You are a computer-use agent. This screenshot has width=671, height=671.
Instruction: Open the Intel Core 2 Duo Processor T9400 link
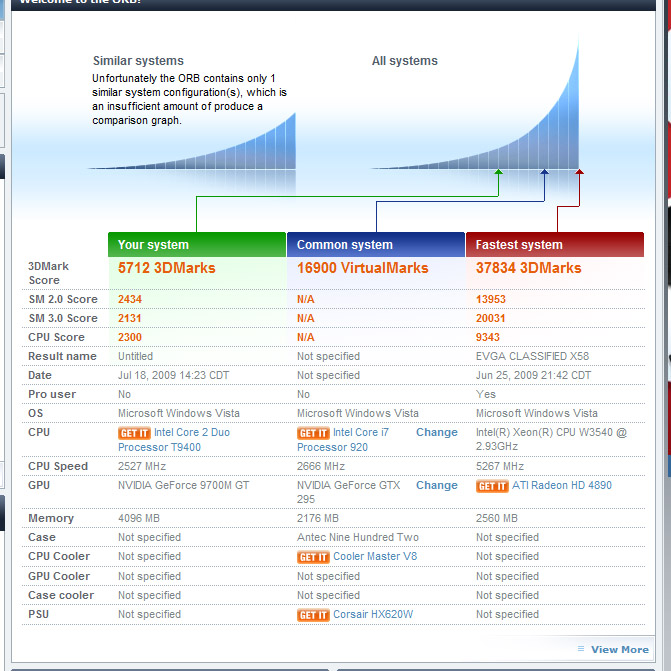point(174,439)
